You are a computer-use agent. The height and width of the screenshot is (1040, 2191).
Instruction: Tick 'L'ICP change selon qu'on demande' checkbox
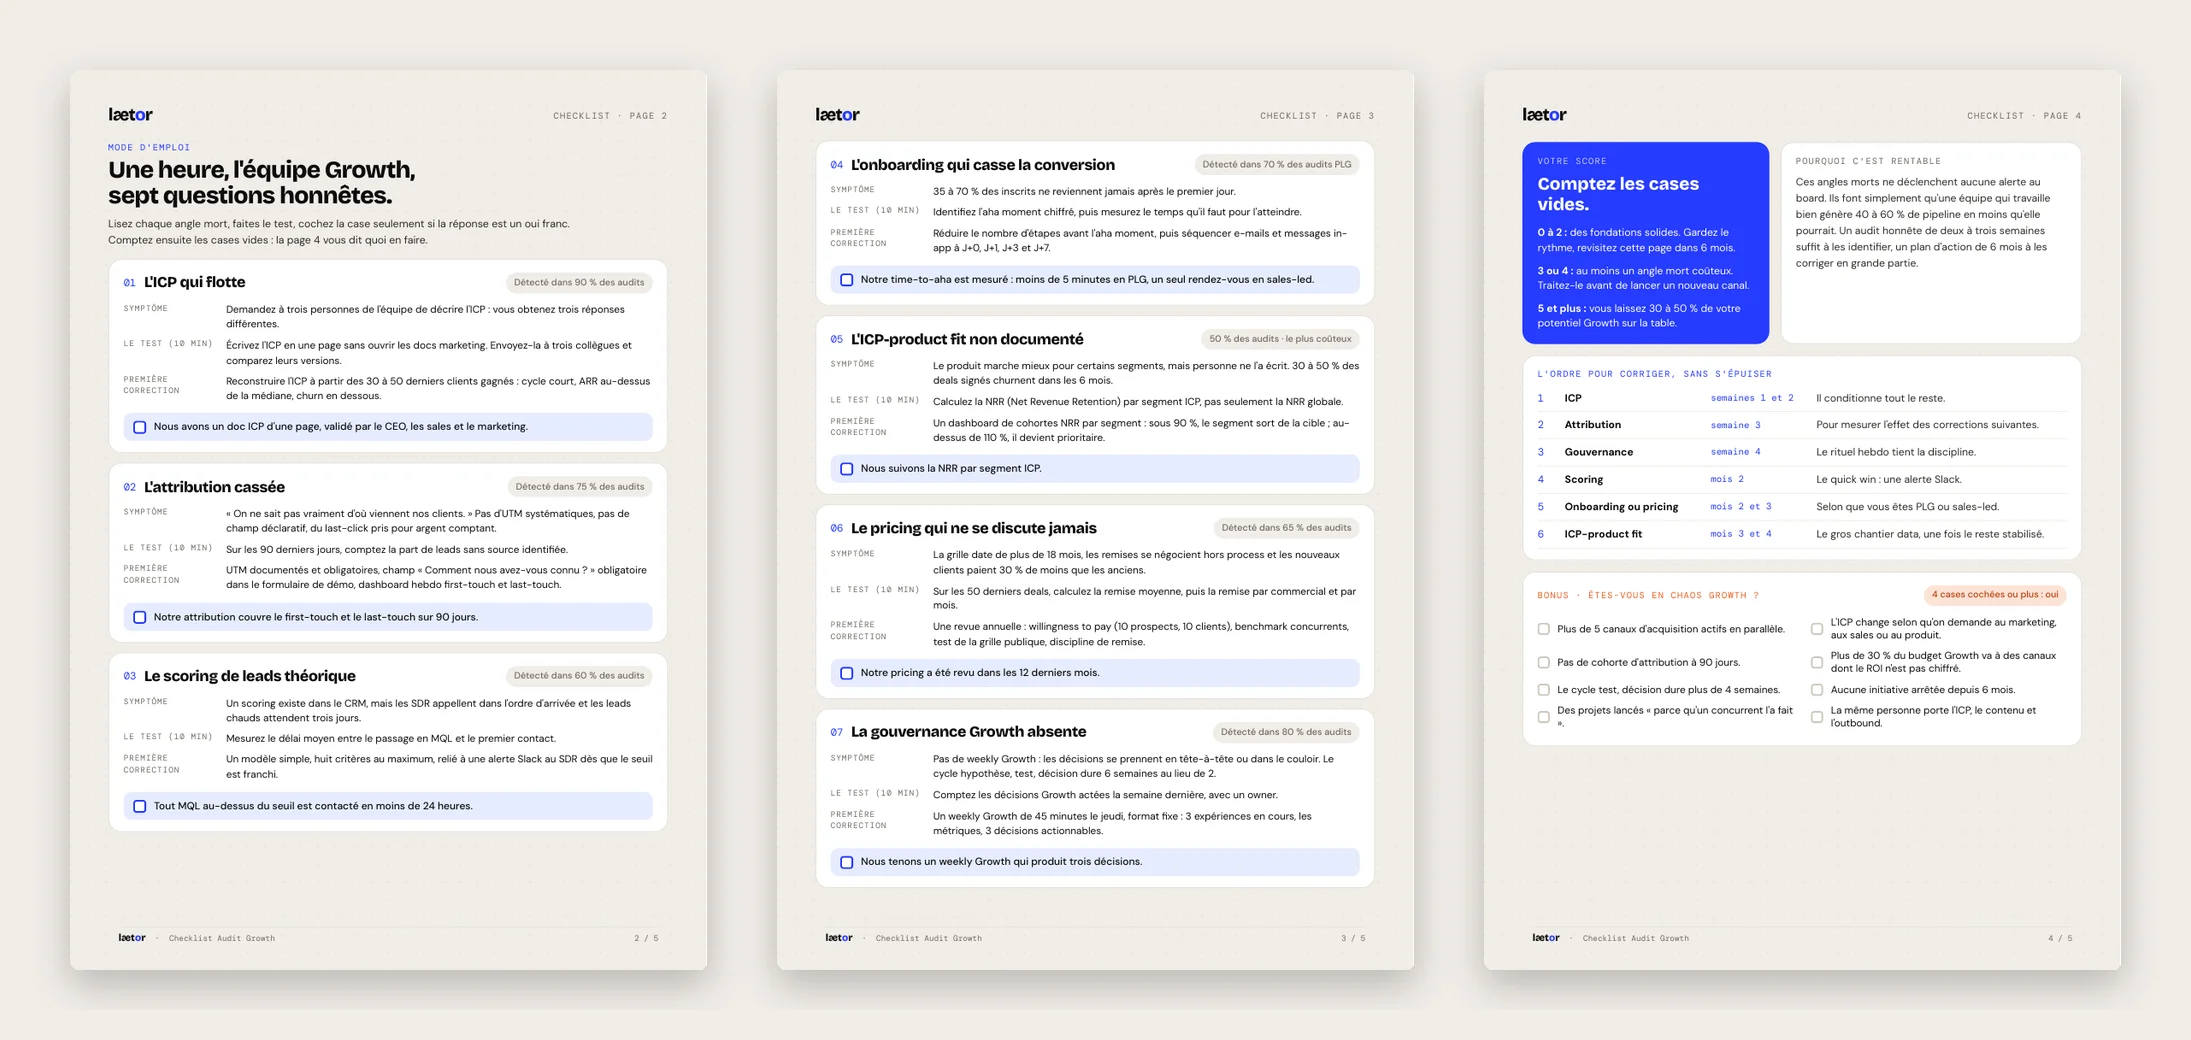click(x=1817, y=629)
